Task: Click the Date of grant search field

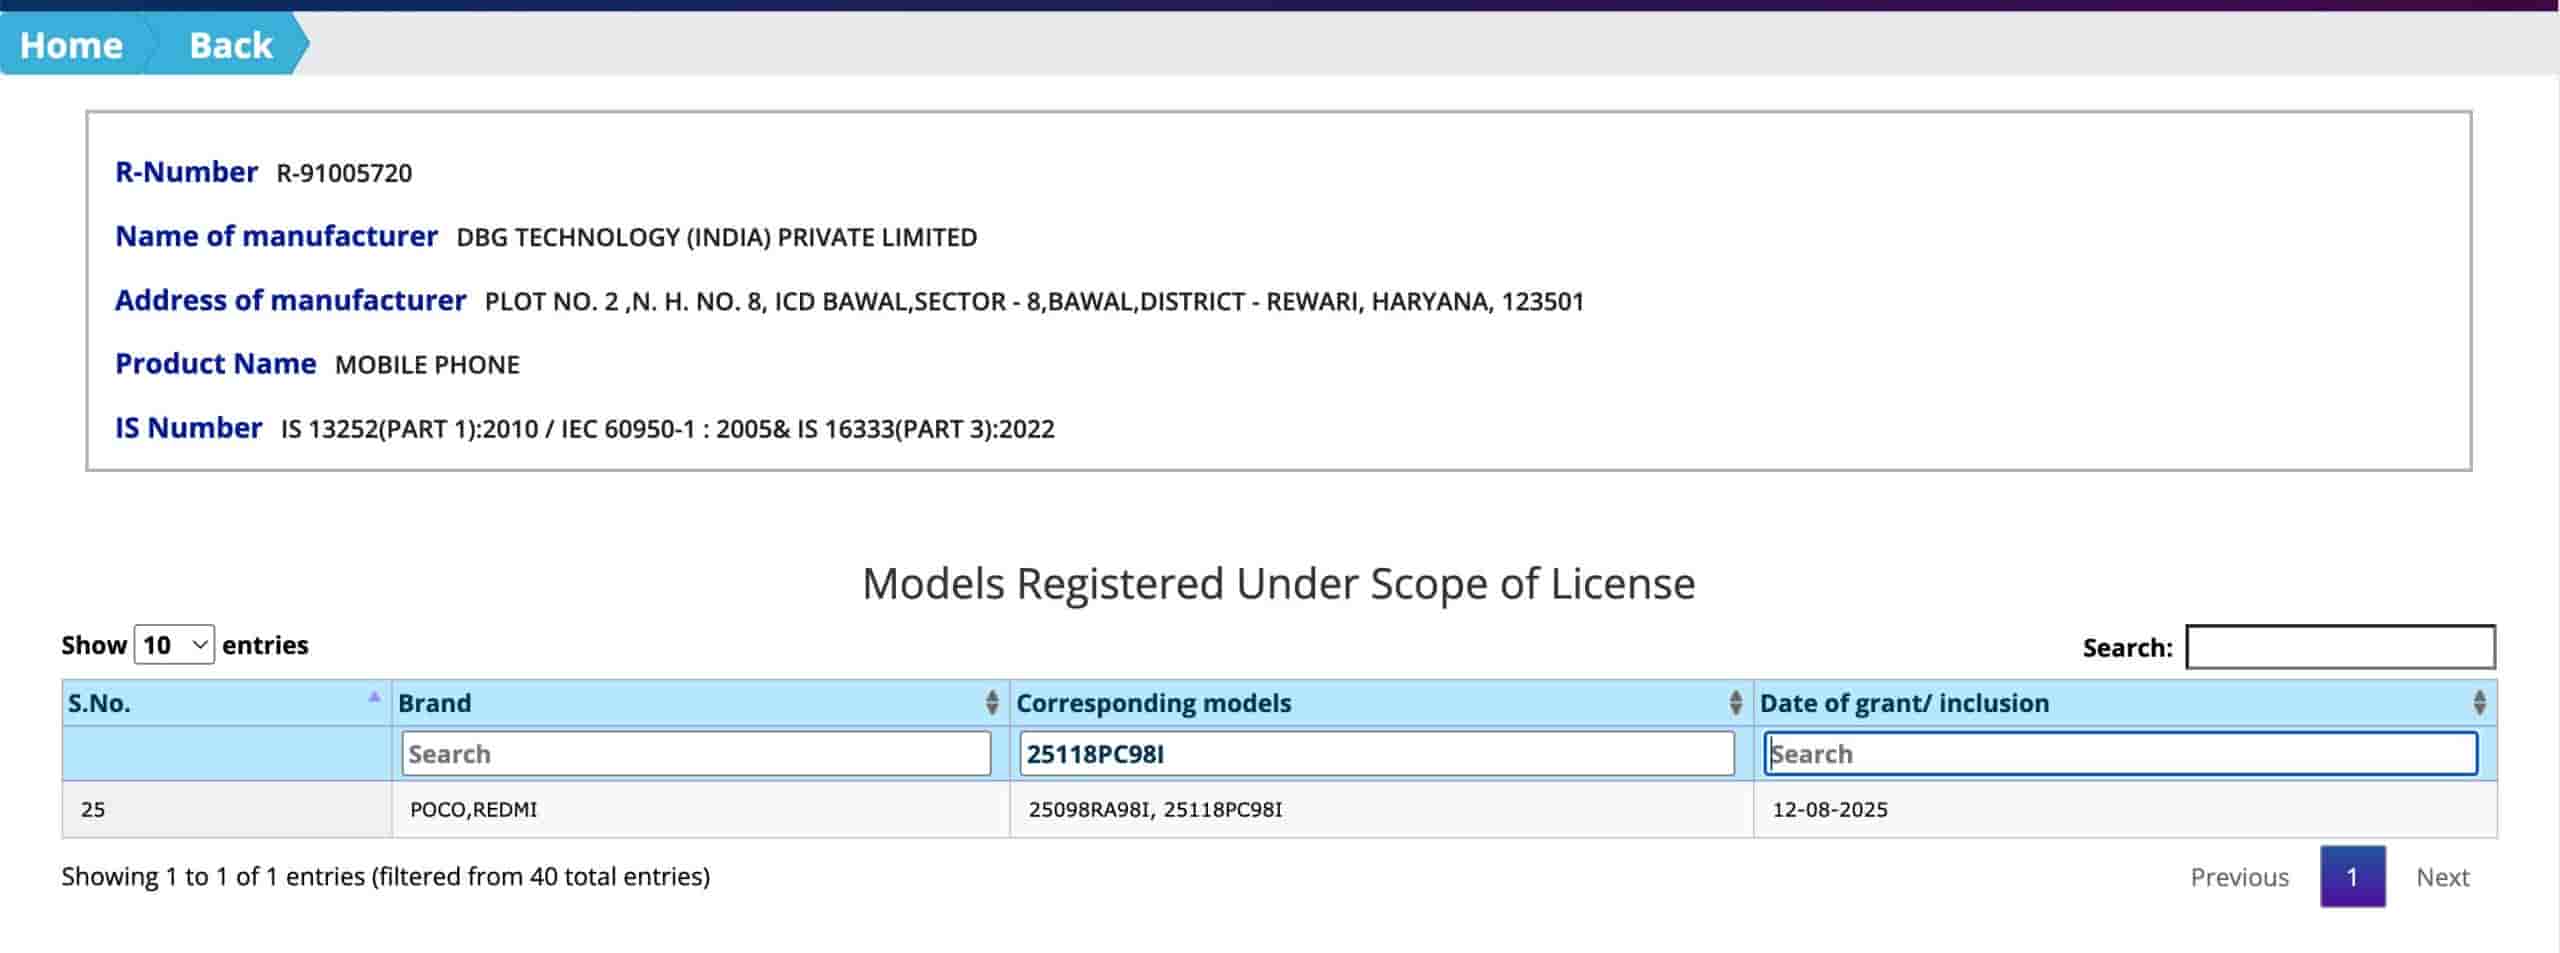Action: (2122, 753)
